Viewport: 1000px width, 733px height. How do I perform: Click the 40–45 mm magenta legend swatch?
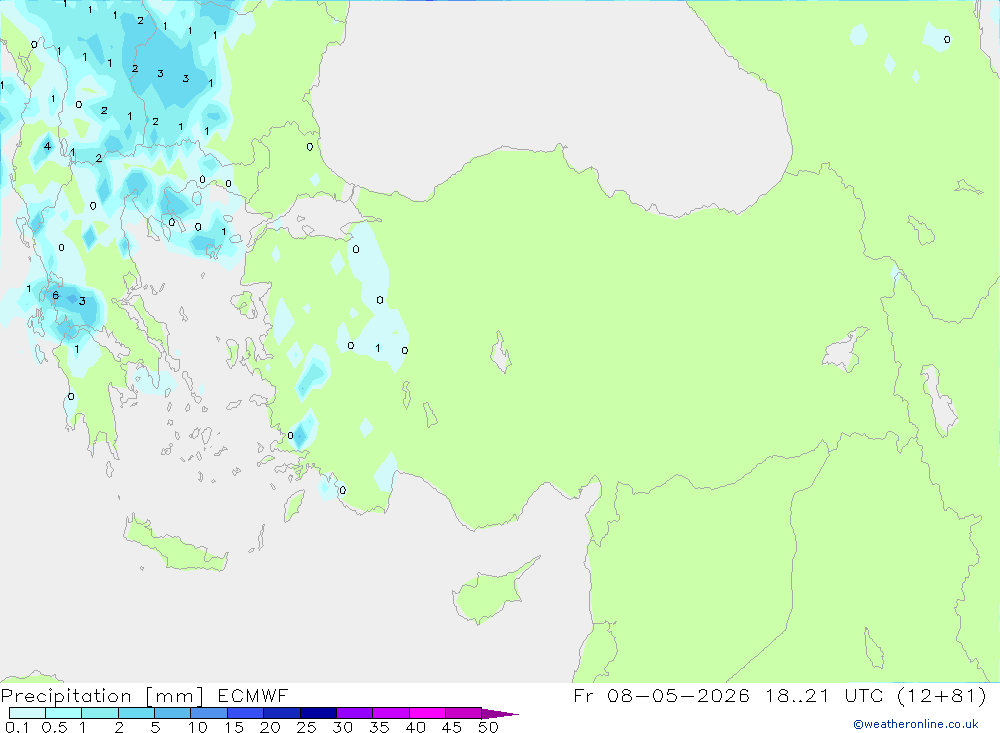pos(427,713)
